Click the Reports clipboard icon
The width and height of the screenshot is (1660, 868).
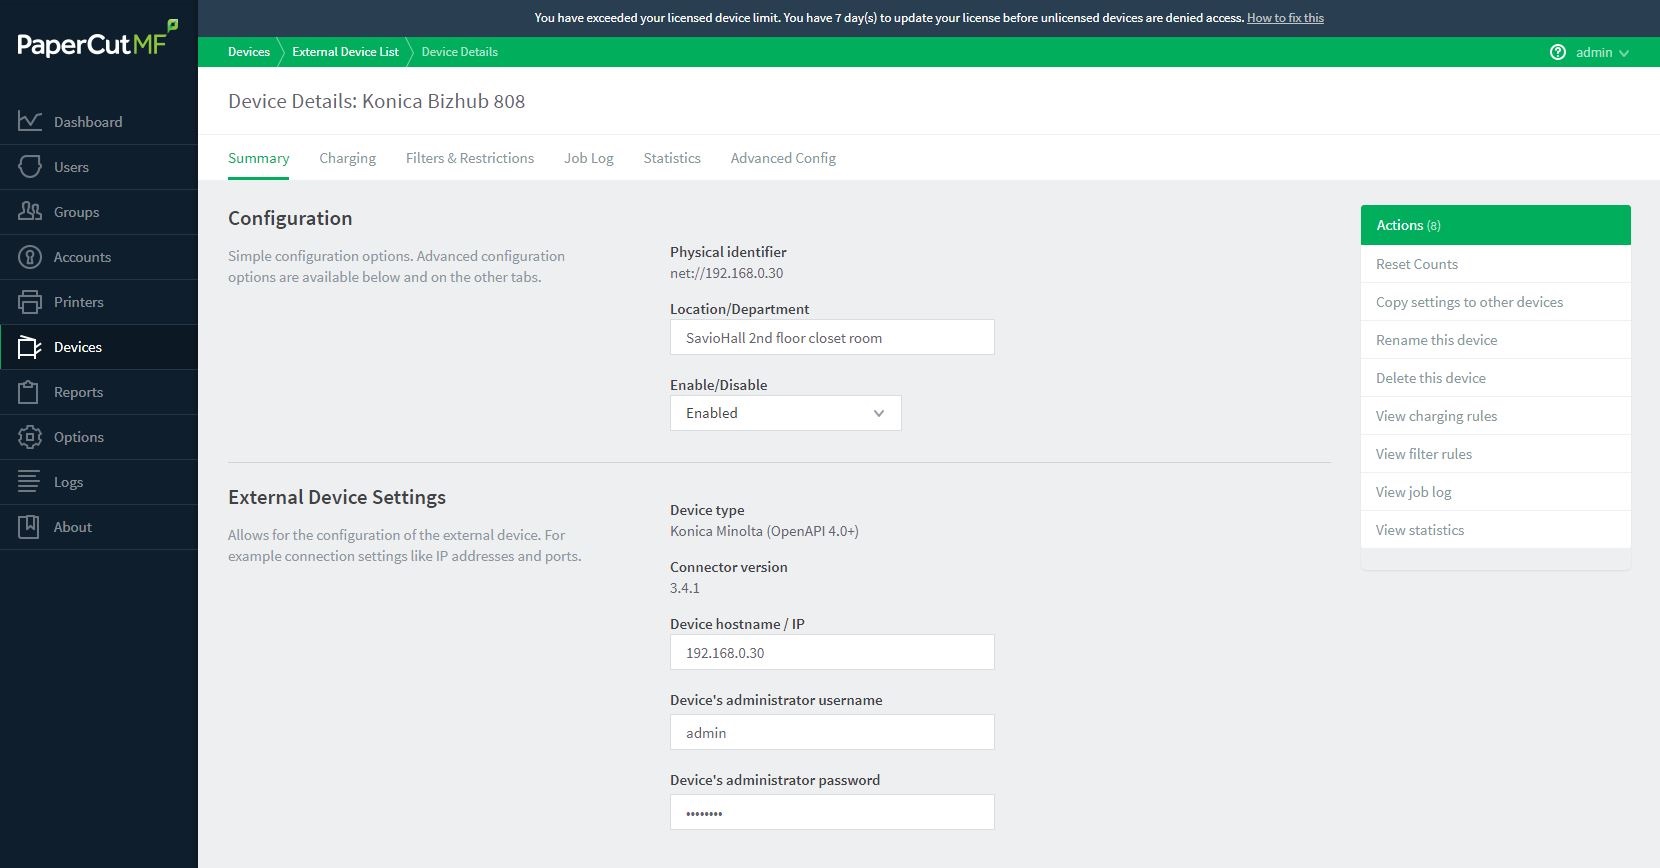click(x=30, y=391)
